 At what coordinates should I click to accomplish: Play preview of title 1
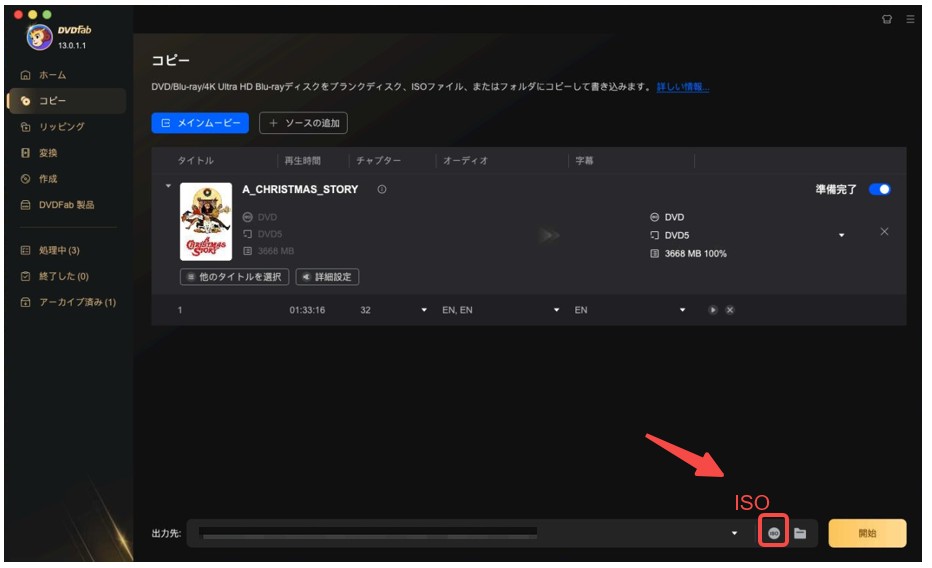712,310
